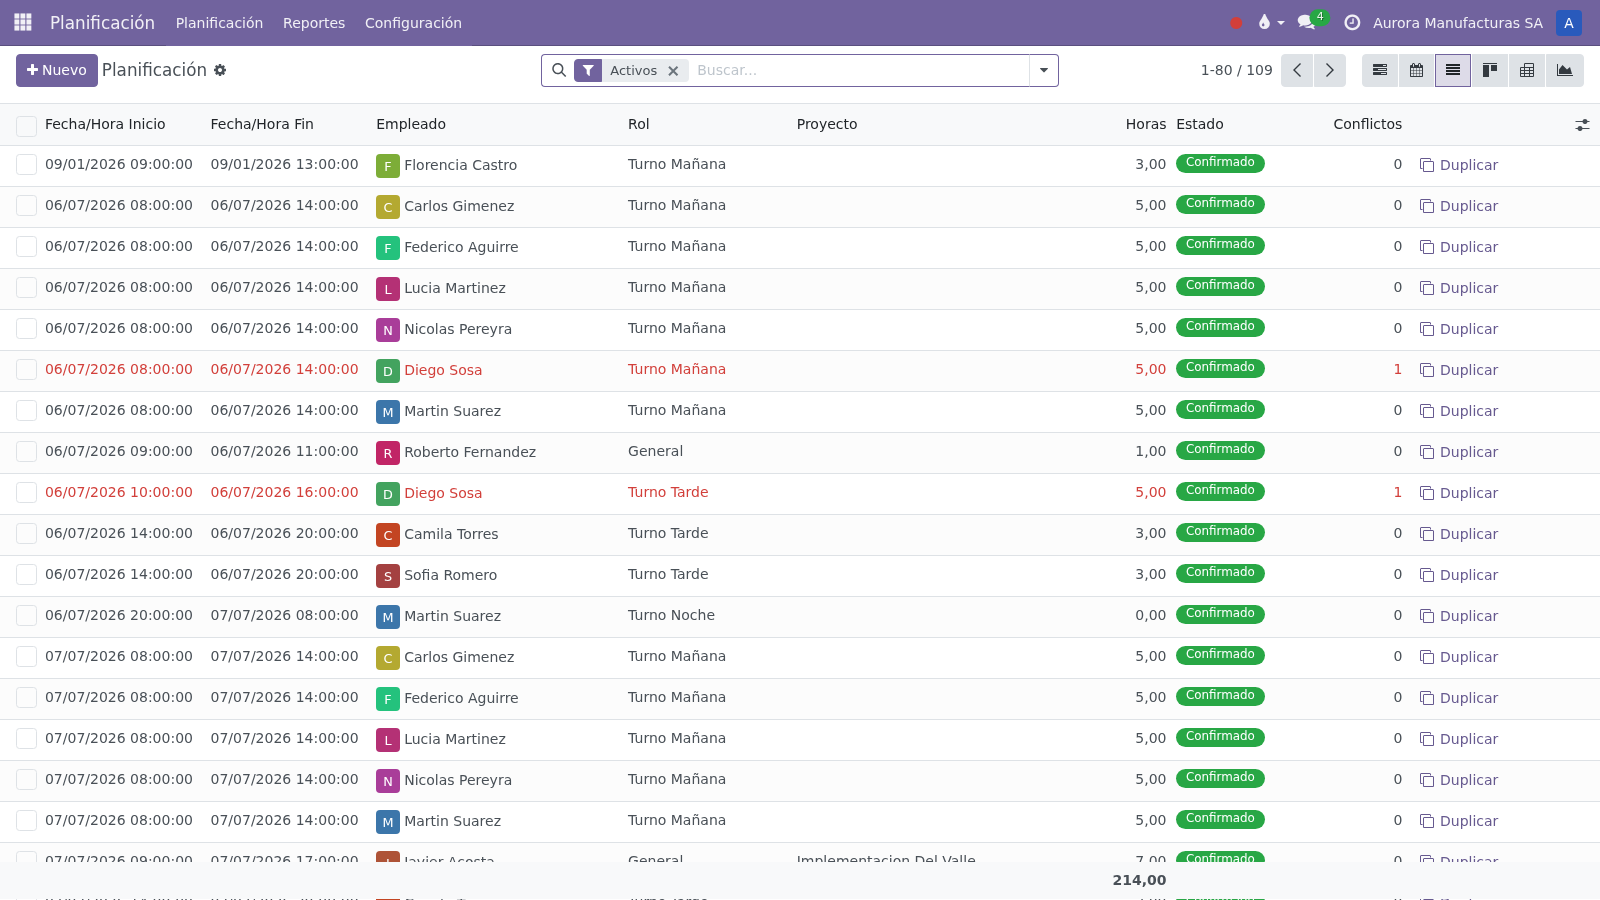Image resolution: width=1600 pixels, height=900 pixels.
Task: Check the Diego Sosa Turno Tarde row checkbox
Action: point(26,493)
